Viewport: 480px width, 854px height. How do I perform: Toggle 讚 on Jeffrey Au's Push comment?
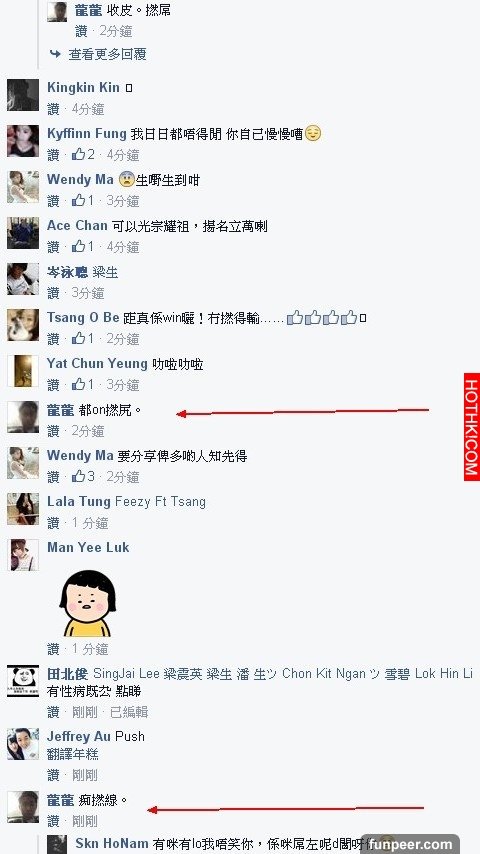pyautogui.click(x=53, y=774)
